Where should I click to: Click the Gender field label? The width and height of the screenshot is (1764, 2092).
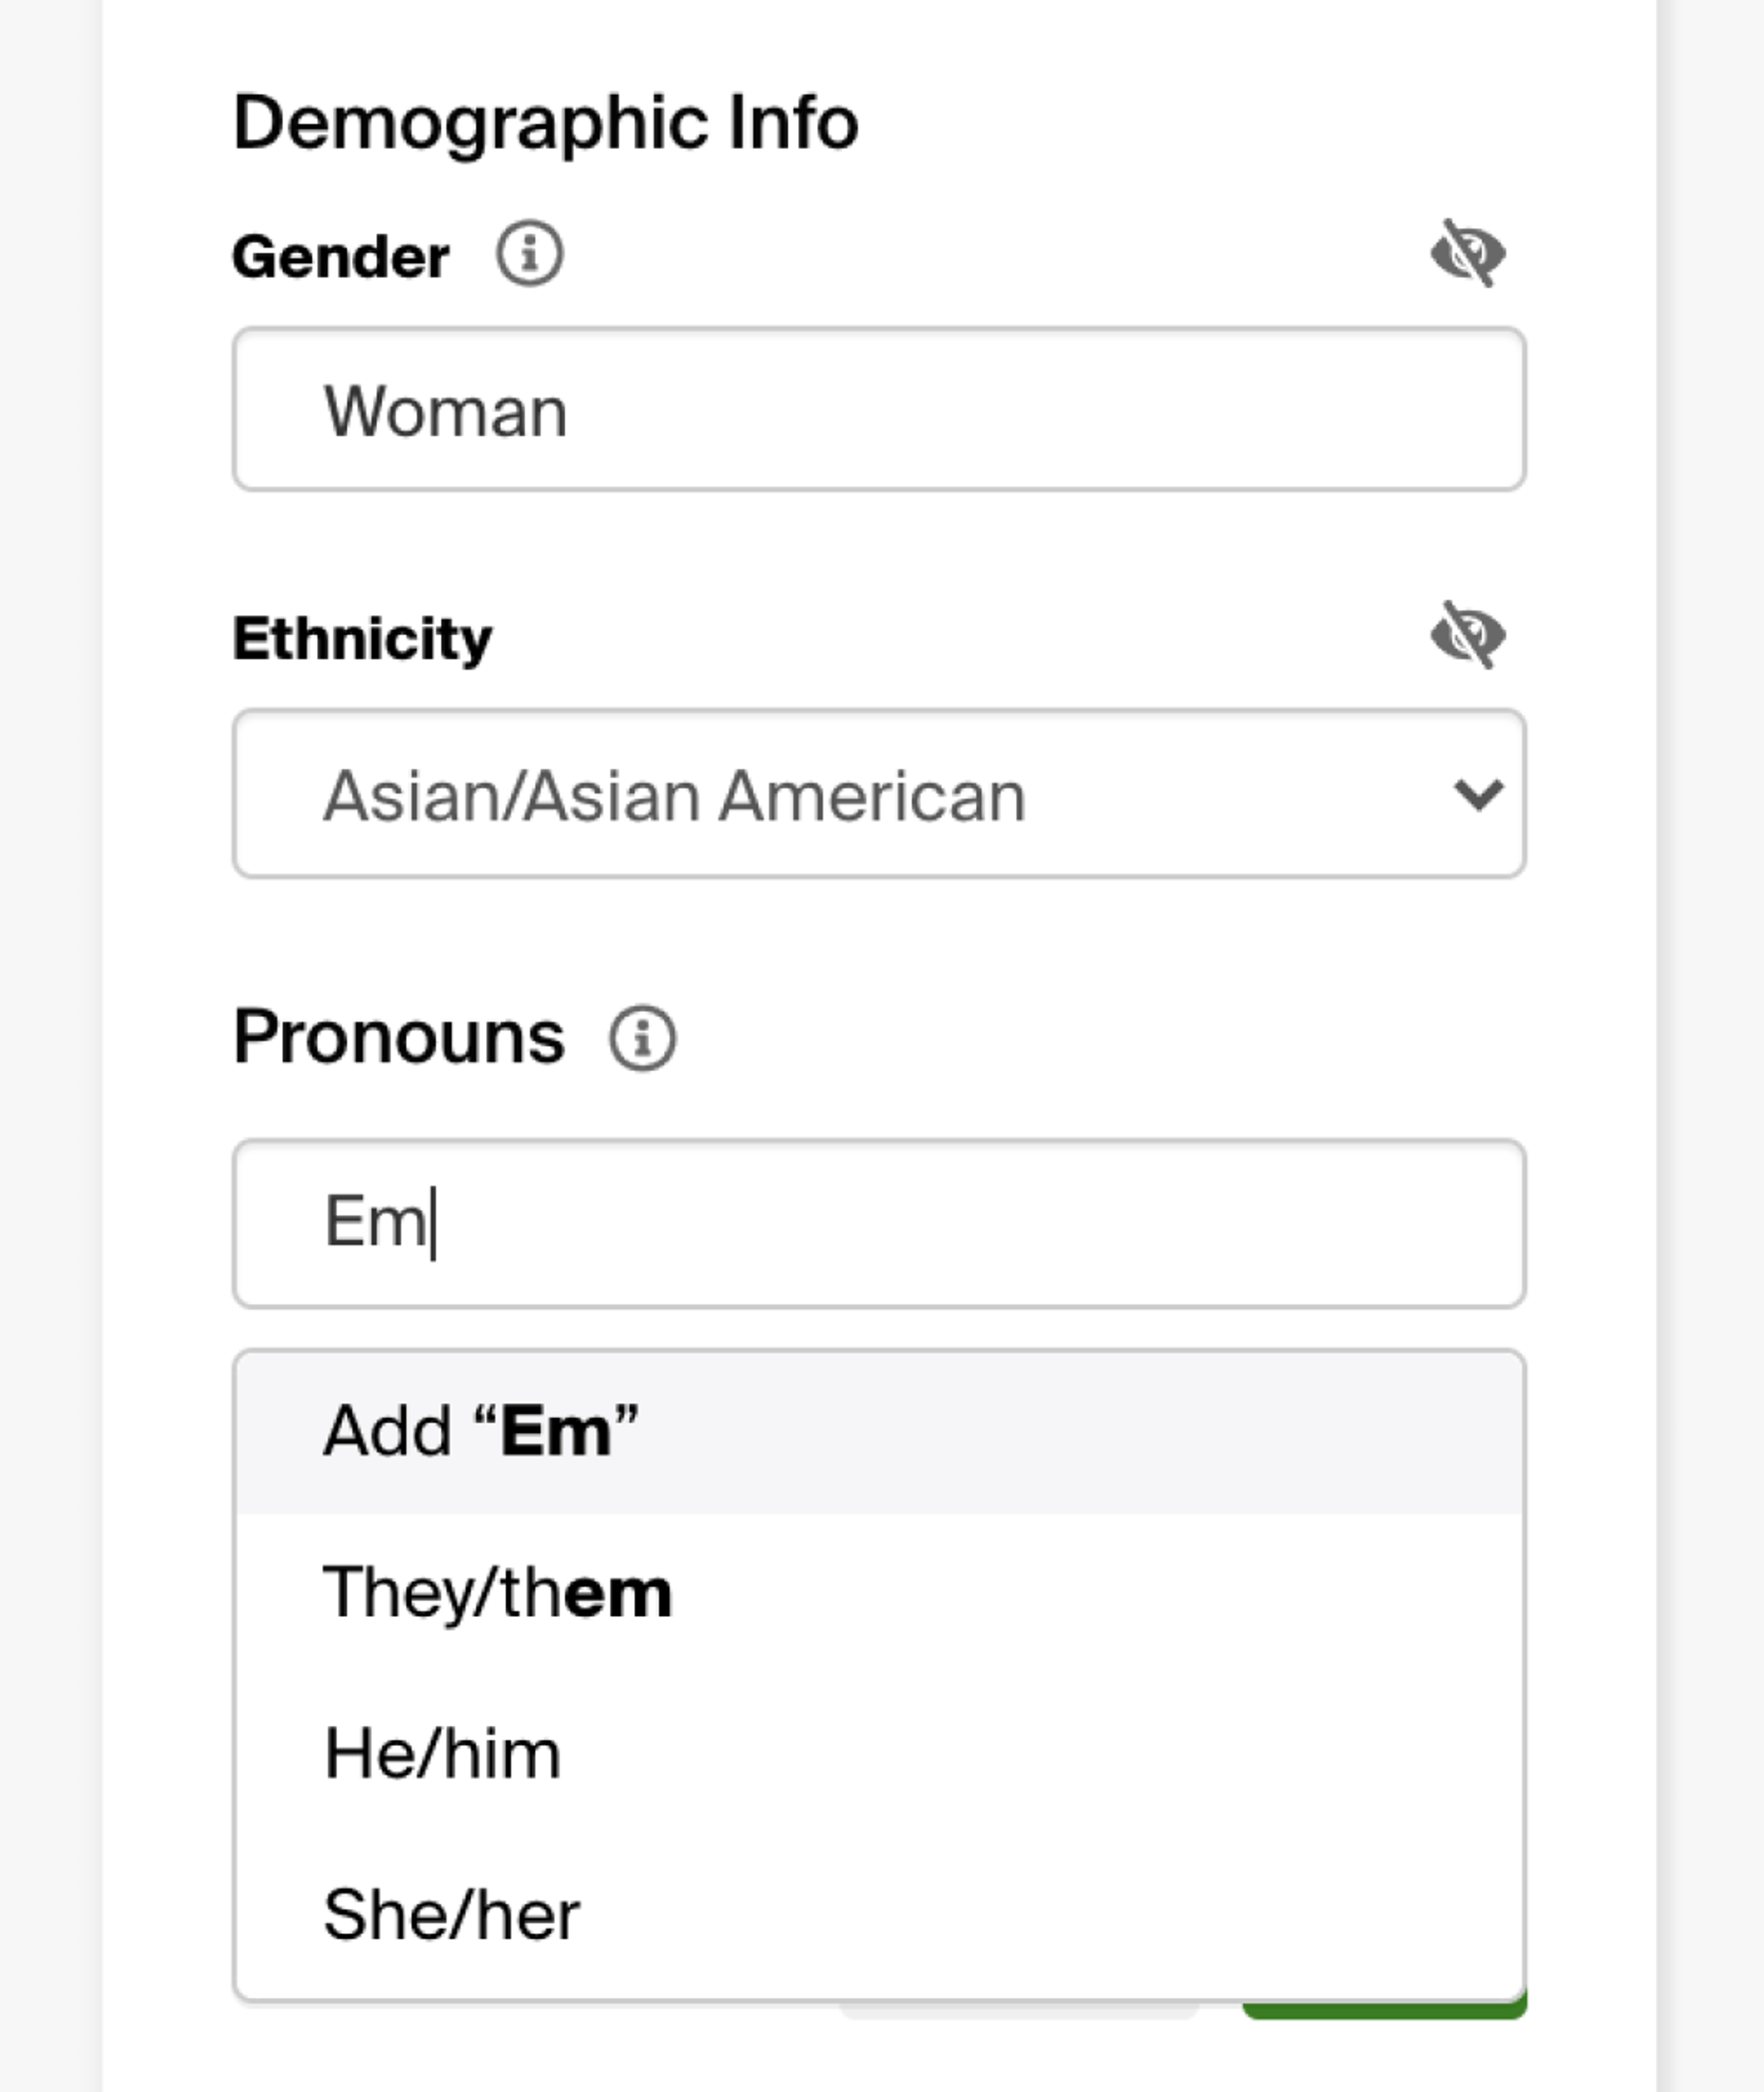(x=340, y=257)
